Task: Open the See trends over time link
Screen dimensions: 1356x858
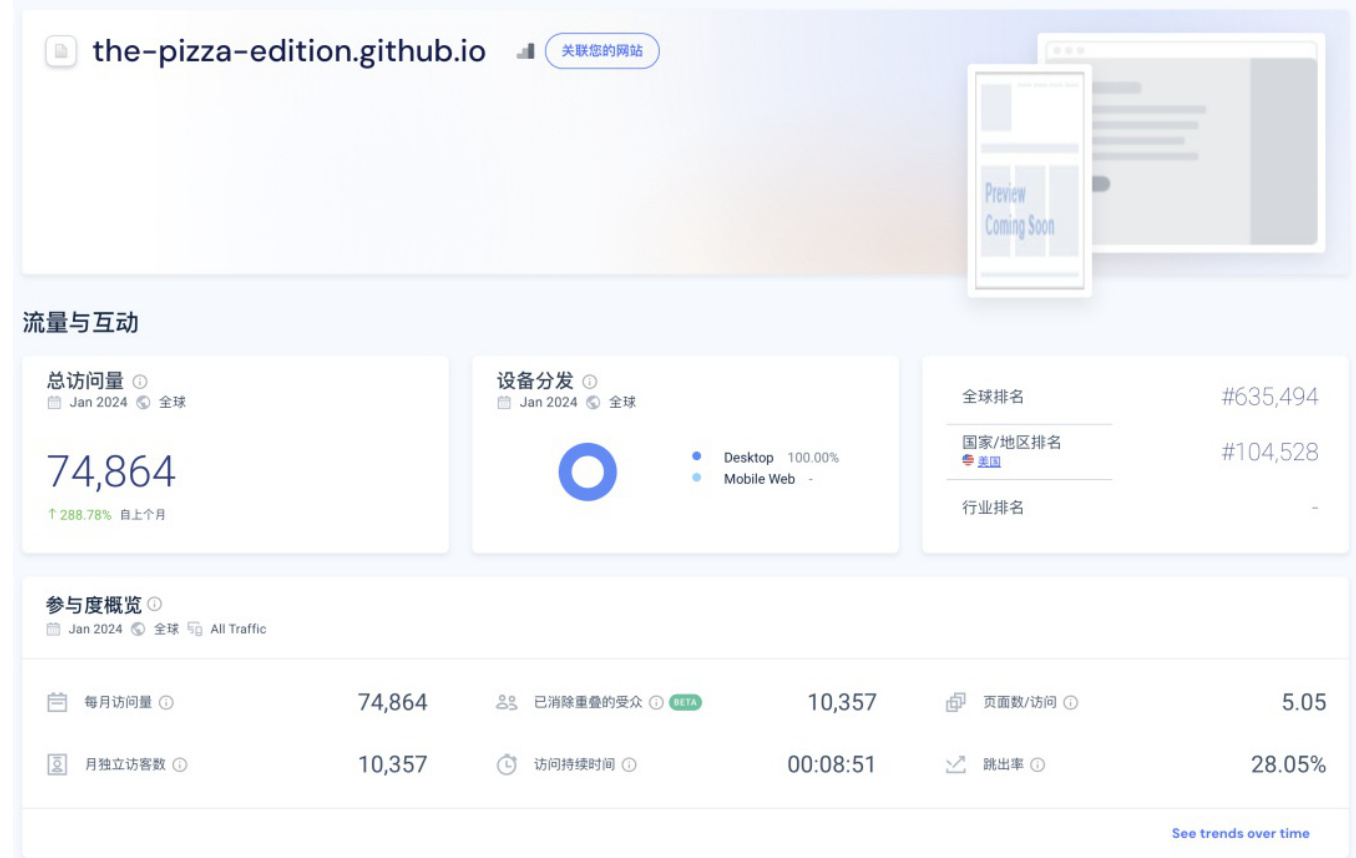Action: (x=1240, y=833)
